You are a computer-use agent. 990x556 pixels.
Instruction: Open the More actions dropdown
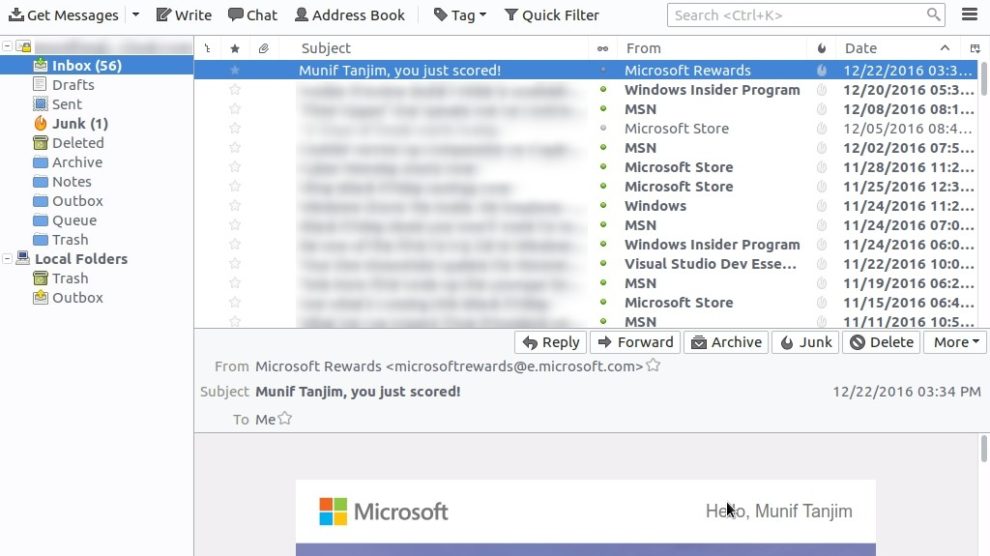[956, 342]
